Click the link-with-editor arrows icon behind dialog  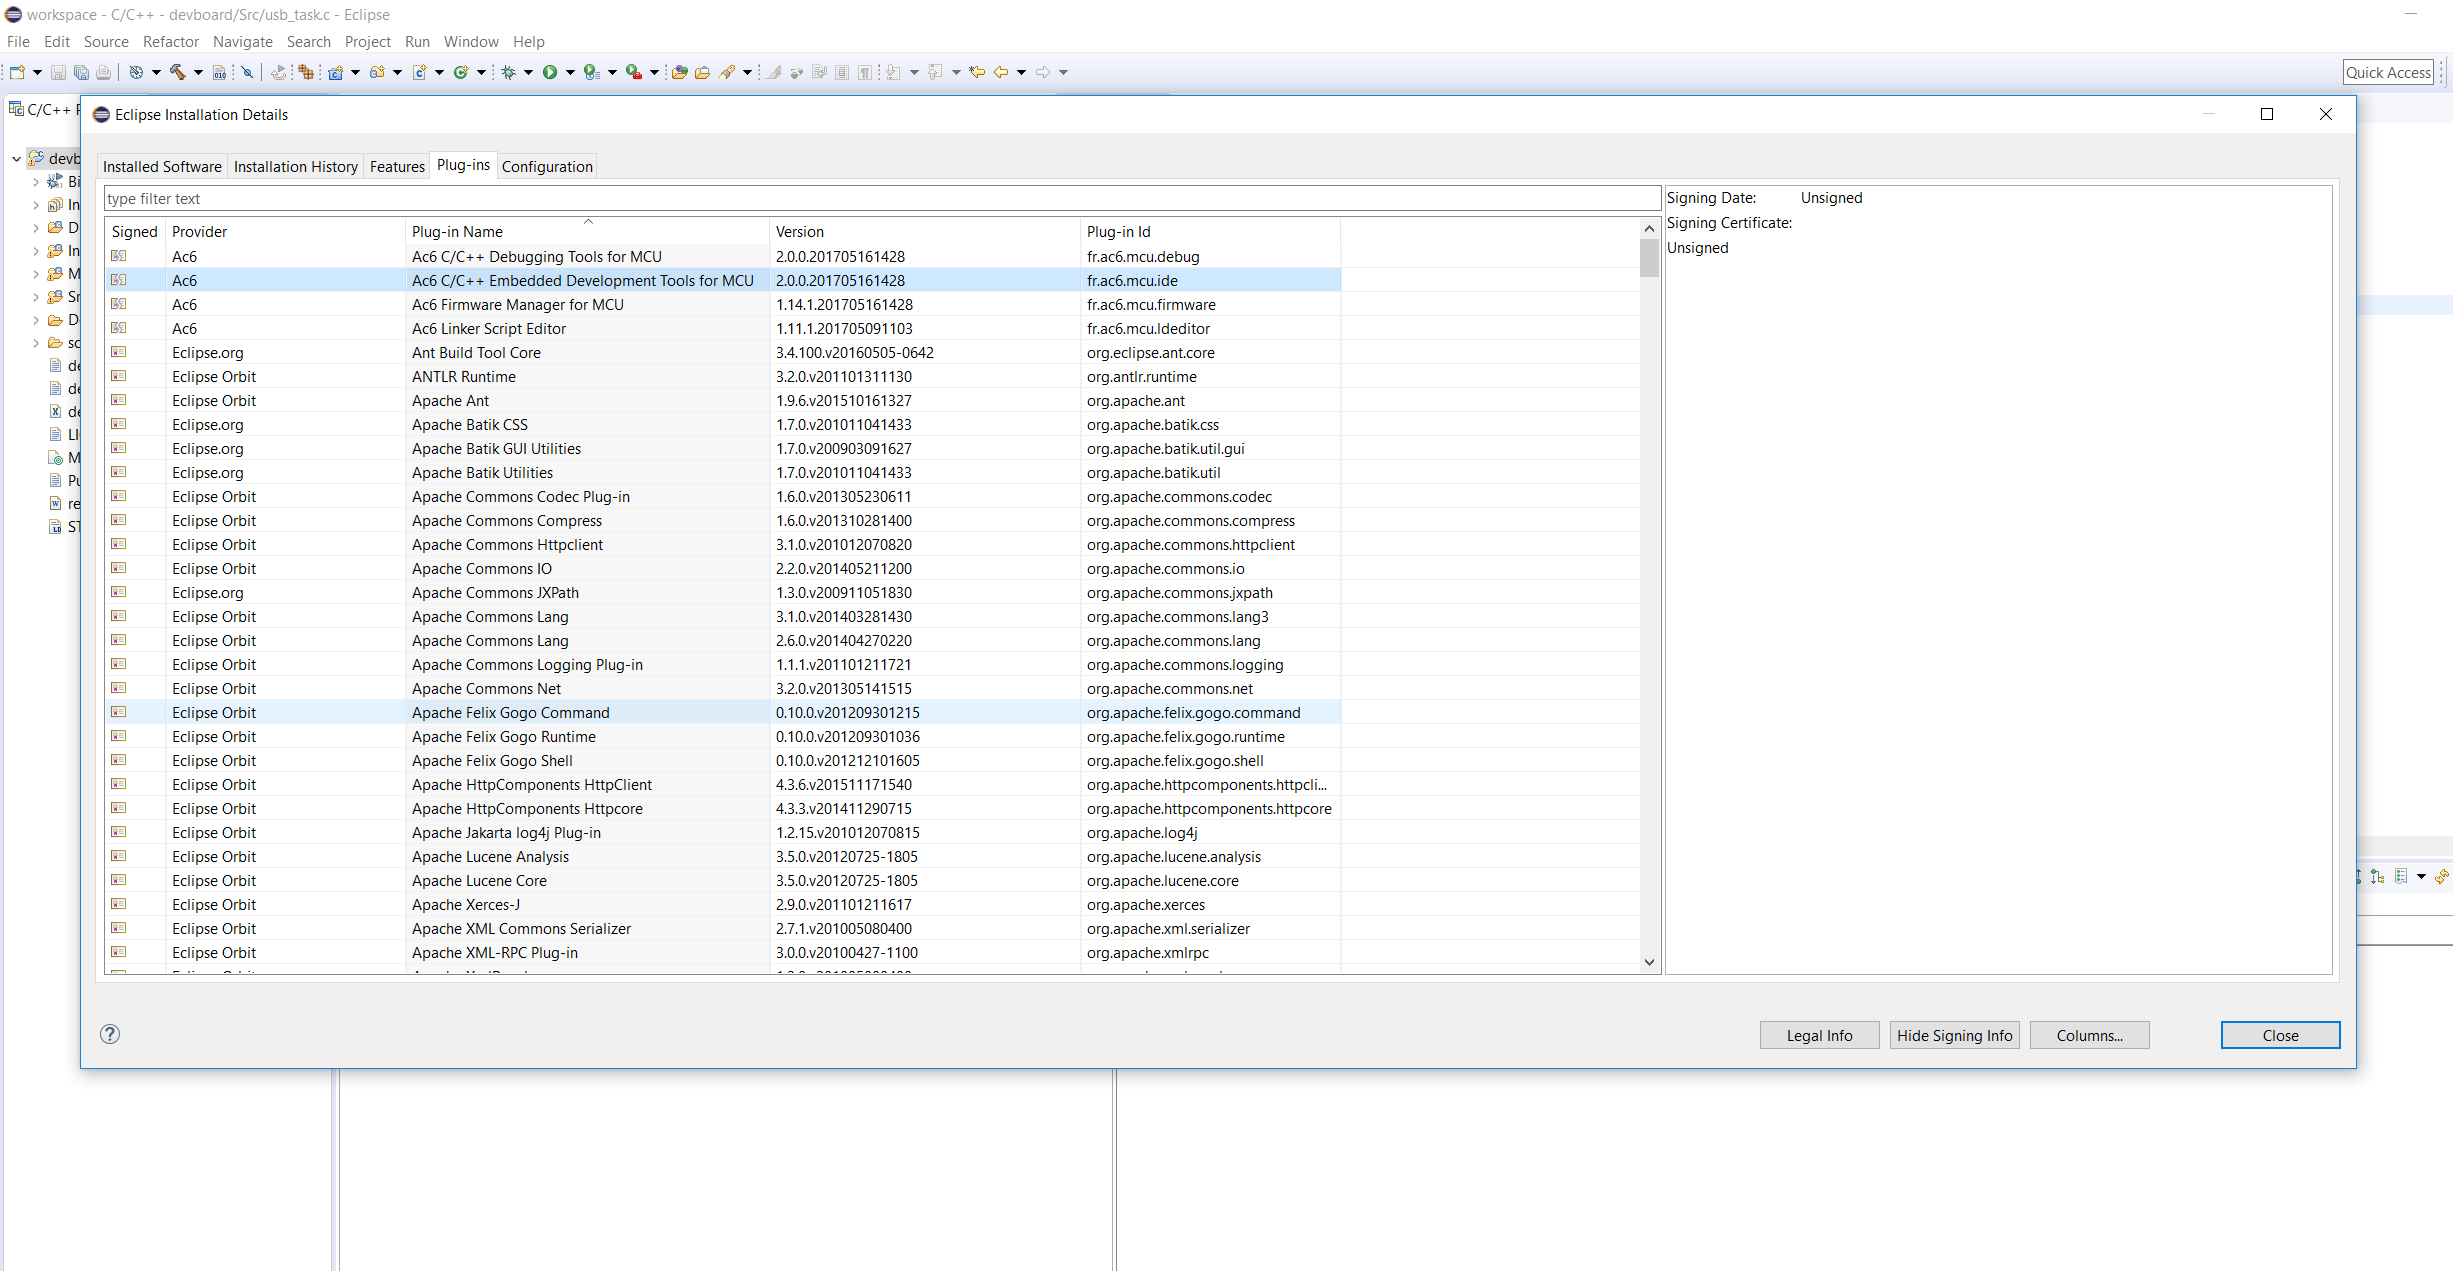click(2441, 877)
